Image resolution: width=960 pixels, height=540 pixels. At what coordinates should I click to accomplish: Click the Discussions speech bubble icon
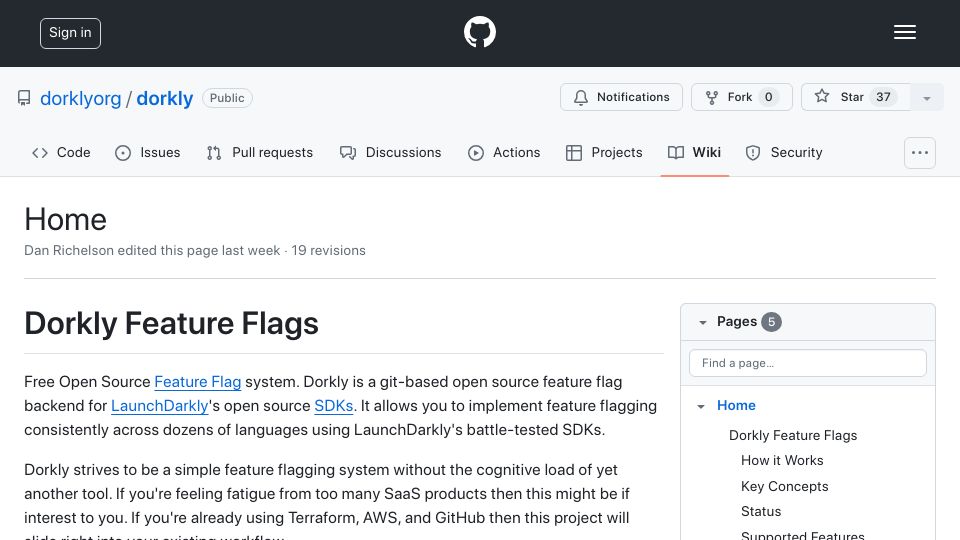[348, 152]
